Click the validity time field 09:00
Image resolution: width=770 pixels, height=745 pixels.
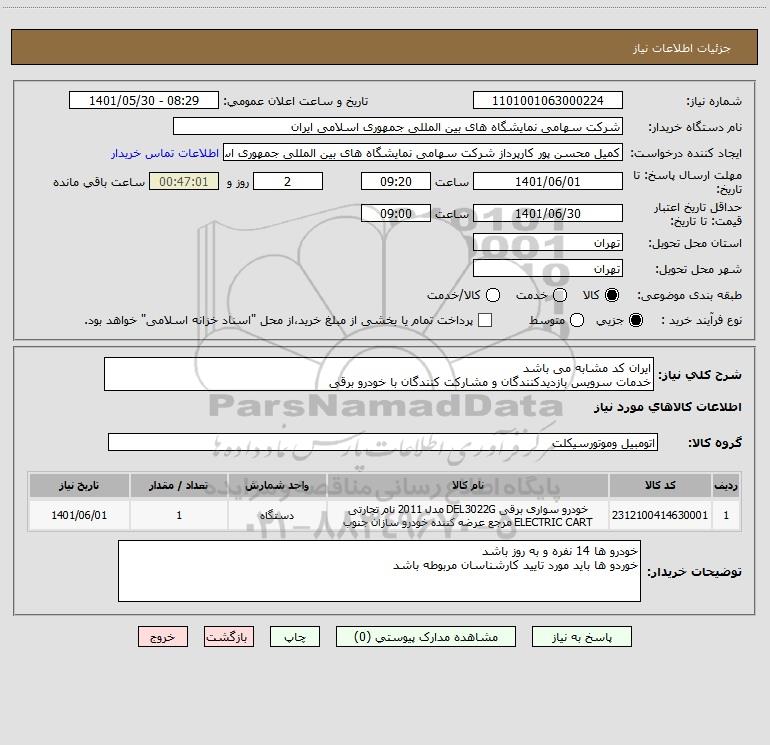point(396,213)
